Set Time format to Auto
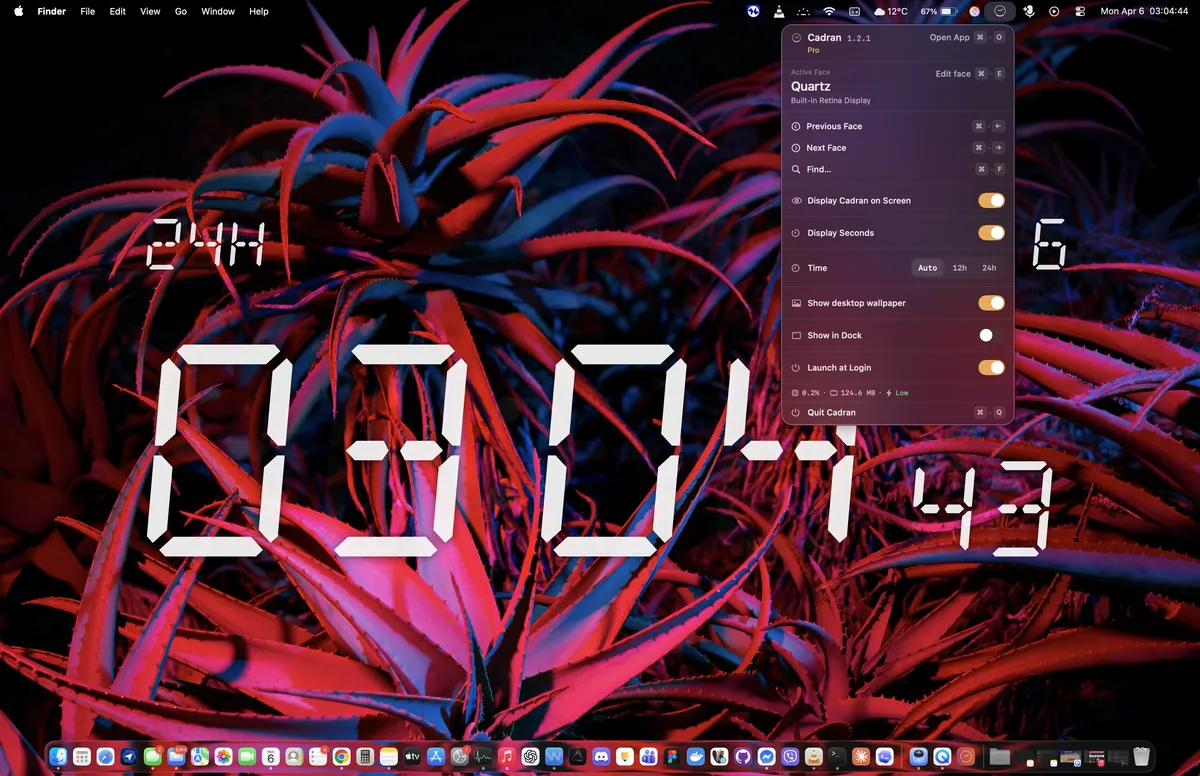The width and height of the screenshot is (1200, 776). (928, 268)
